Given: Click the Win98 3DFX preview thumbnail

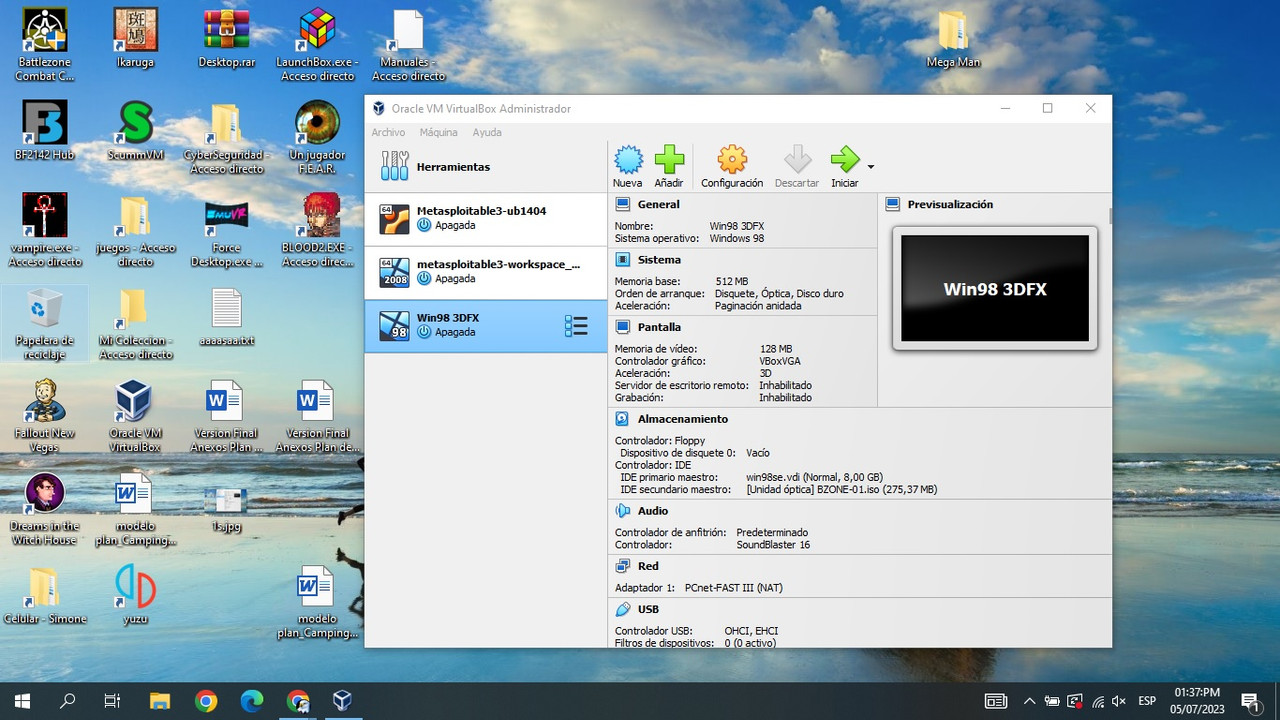Looking at the screenshot, I should pyautogui.click(x=995, y=288).
